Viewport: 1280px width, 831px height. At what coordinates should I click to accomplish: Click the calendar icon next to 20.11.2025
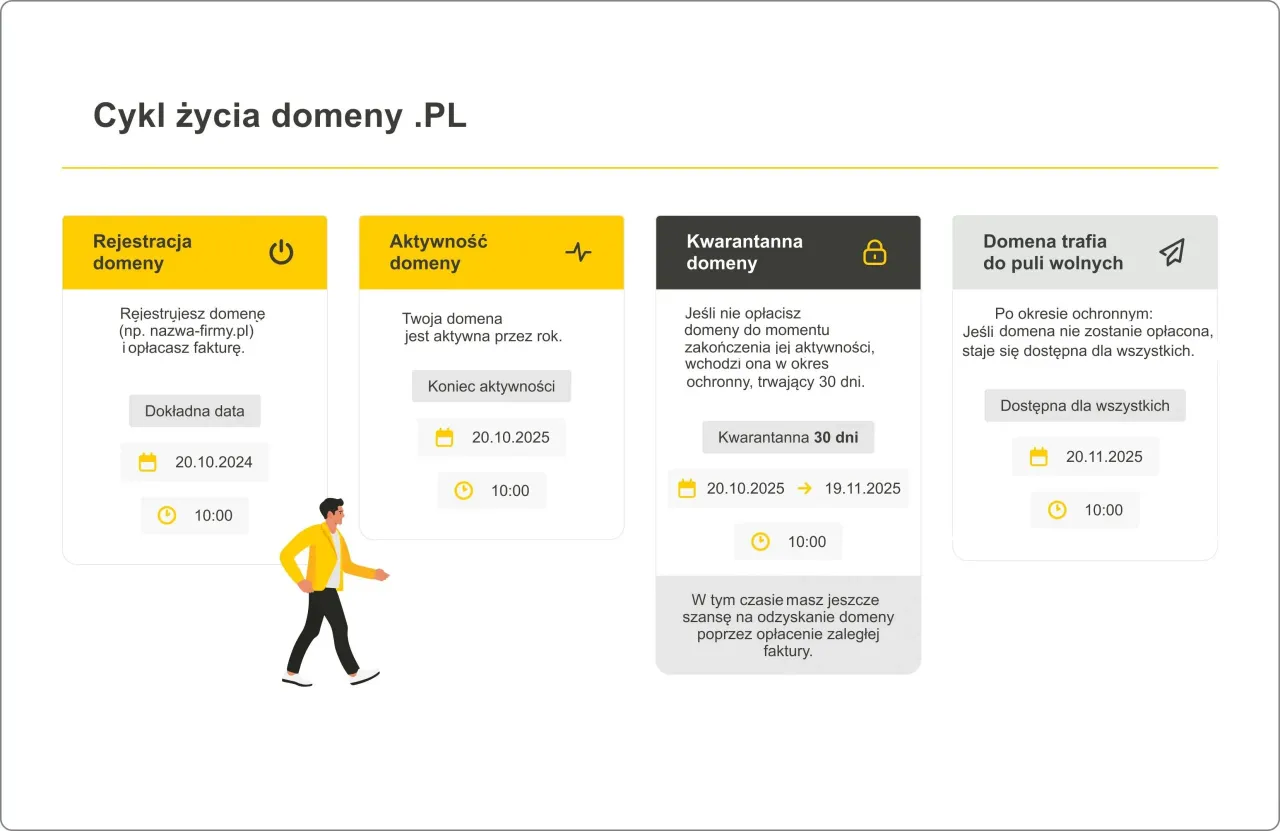click(1040, 456)
